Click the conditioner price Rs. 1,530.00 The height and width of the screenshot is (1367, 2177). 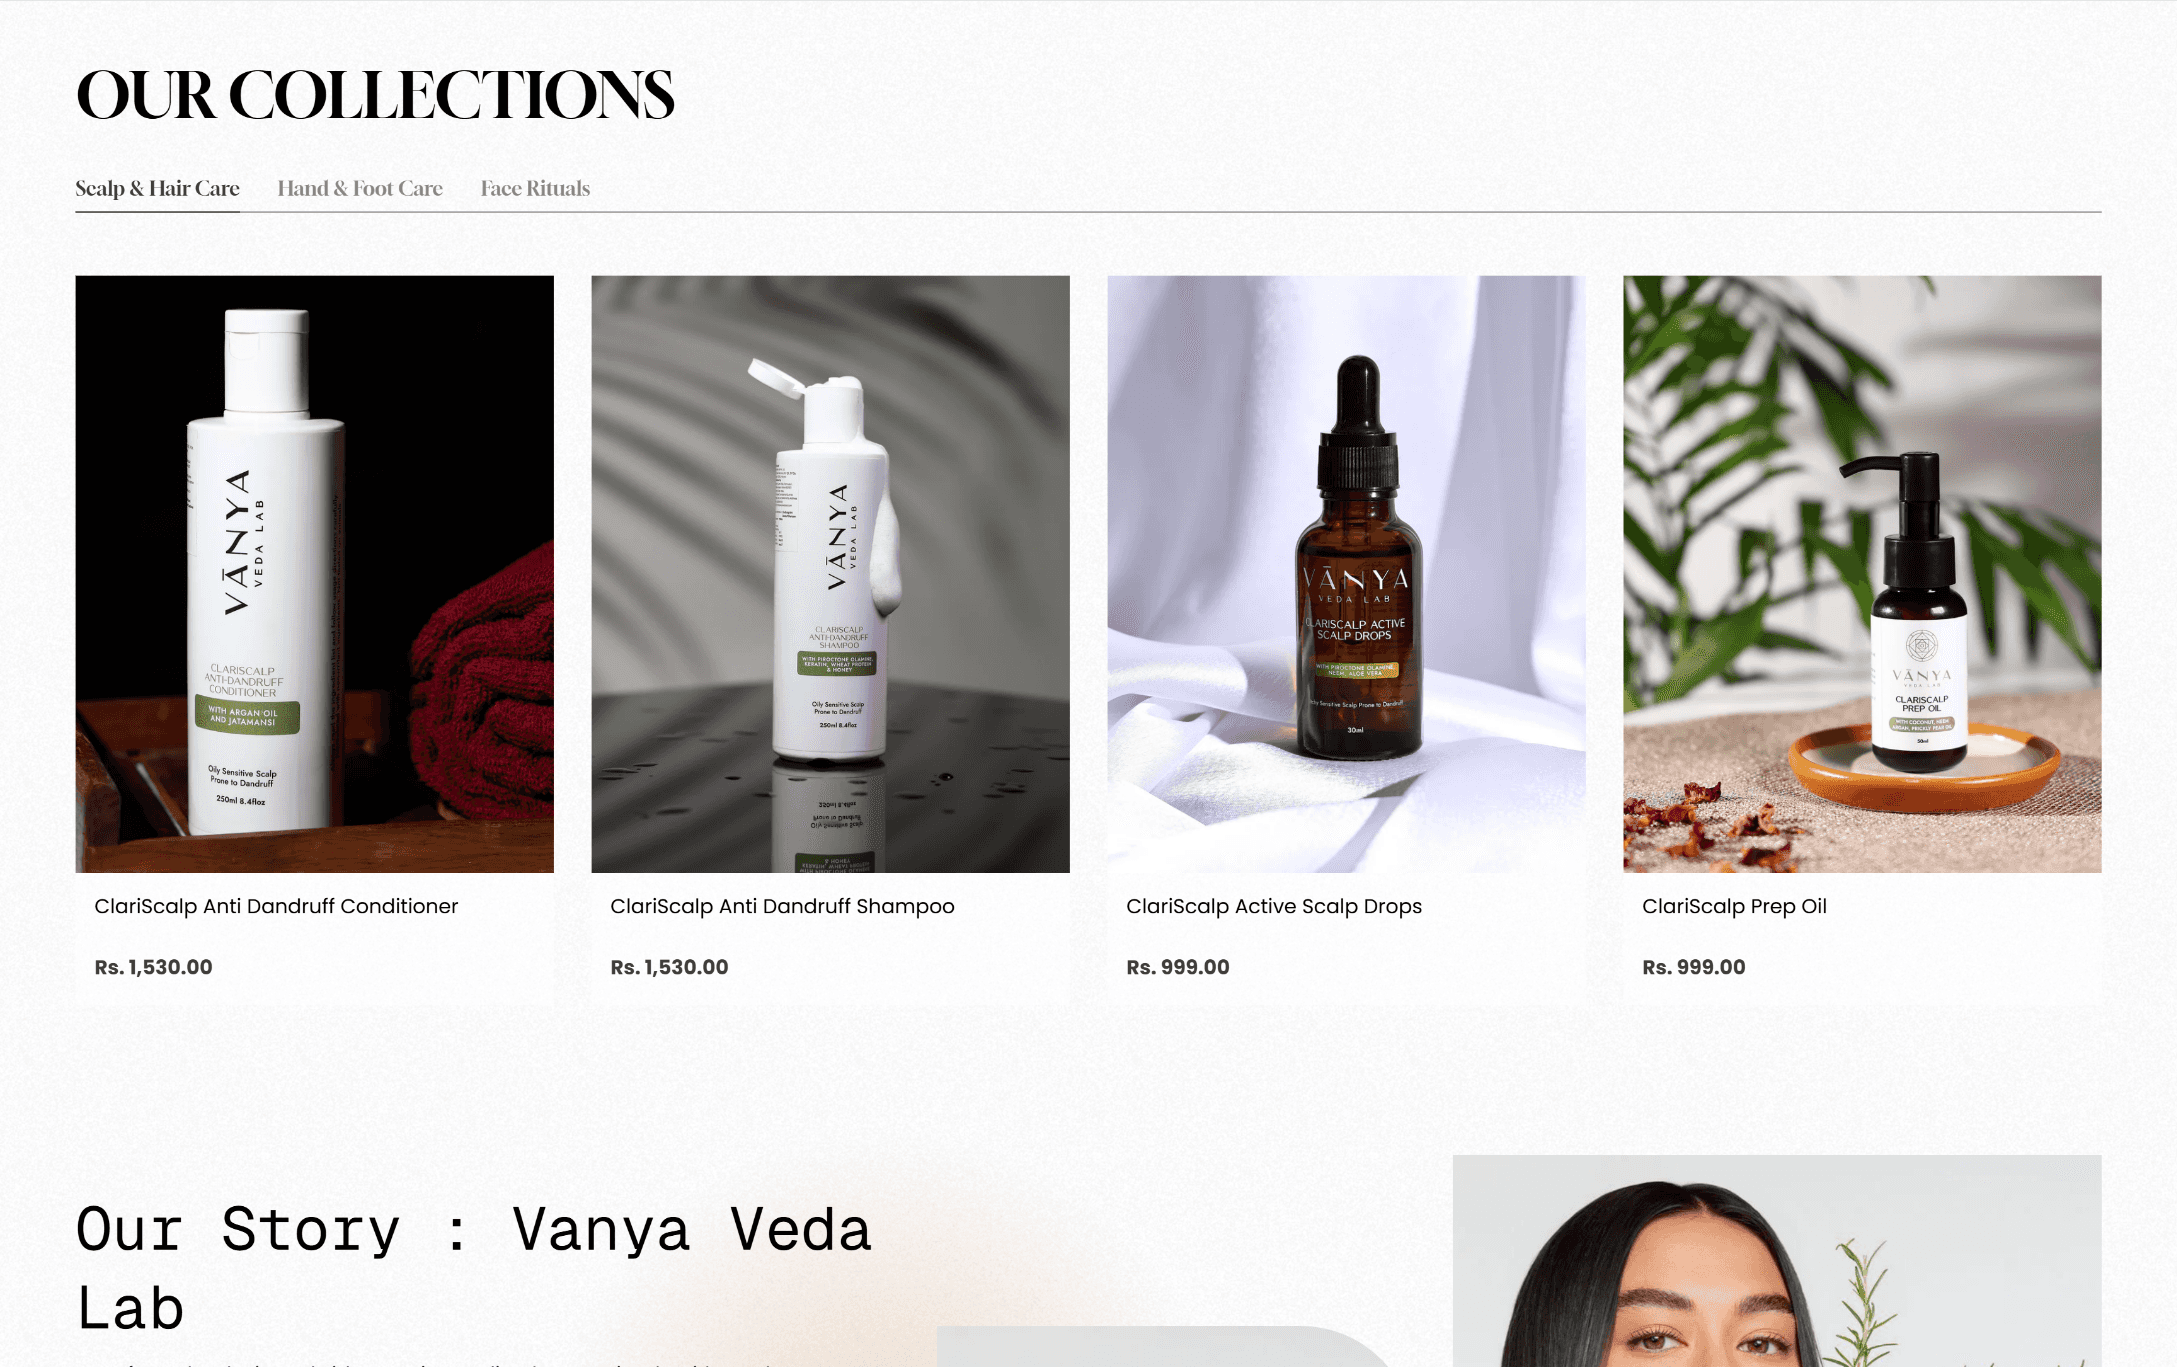pyautogui.click(x=153, y=967)
